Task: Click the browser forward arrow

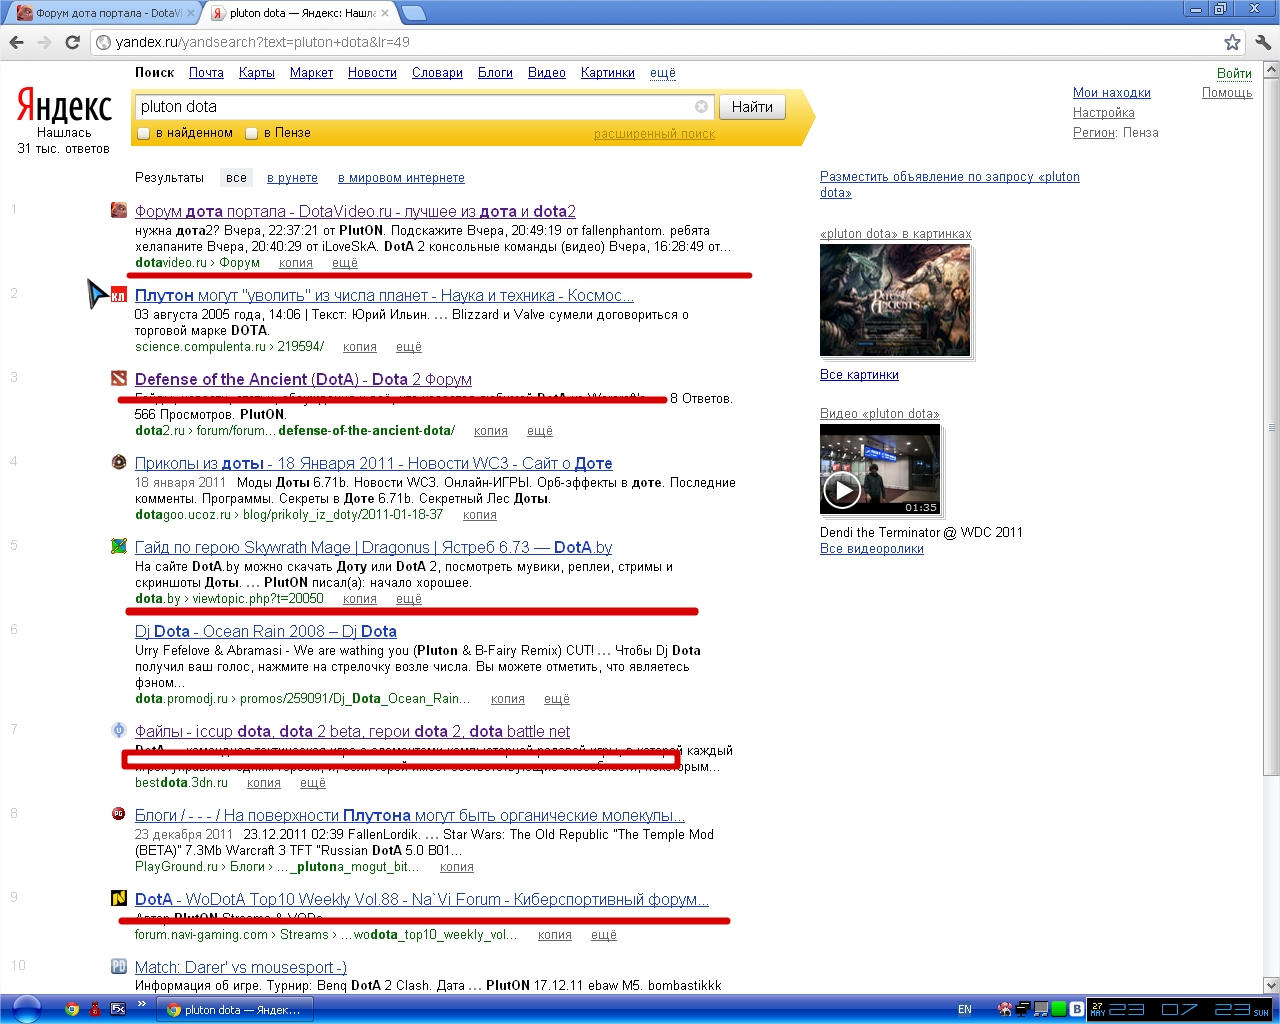Action: tap(44, 42)
